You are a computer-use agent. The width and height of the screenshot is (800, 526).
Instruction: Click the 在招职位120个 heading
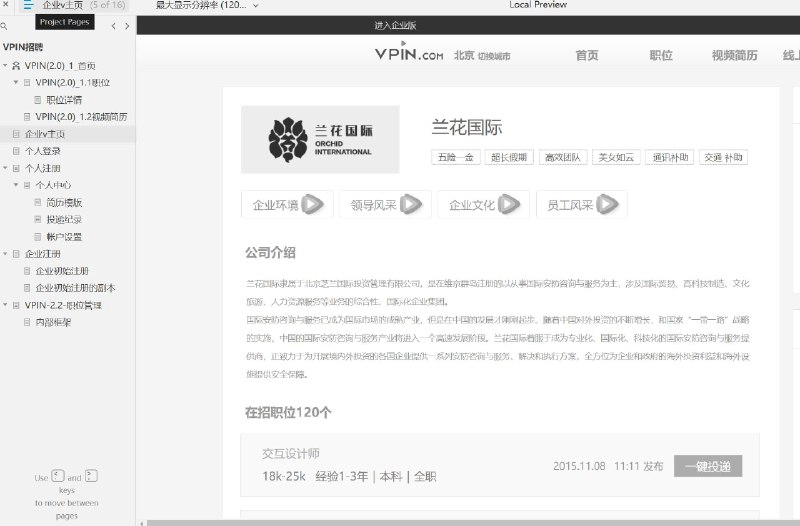click(x=288, y=412)
